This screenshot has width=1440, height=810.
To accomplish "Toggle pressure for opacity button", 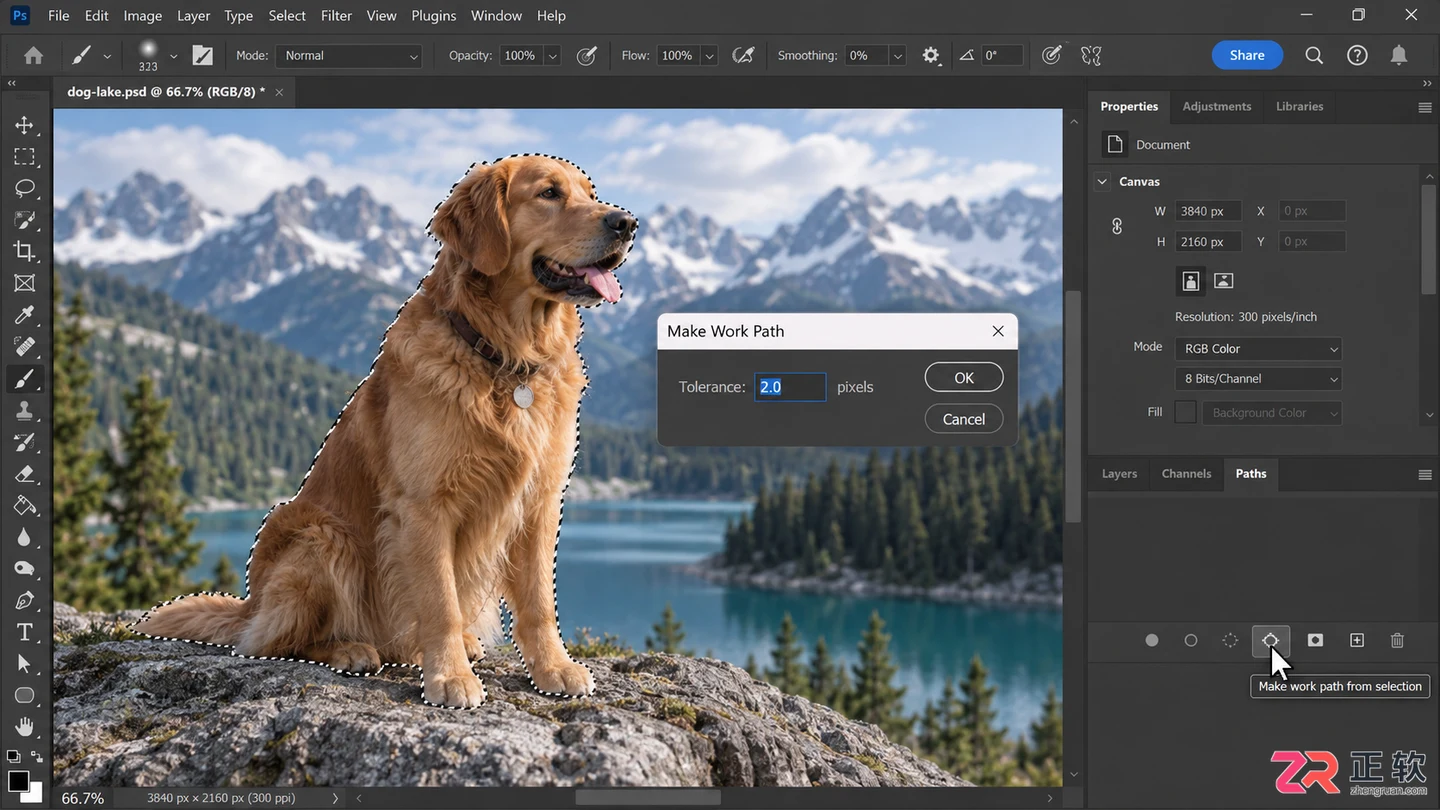I will pyautogui.click(x=587, y=56).
